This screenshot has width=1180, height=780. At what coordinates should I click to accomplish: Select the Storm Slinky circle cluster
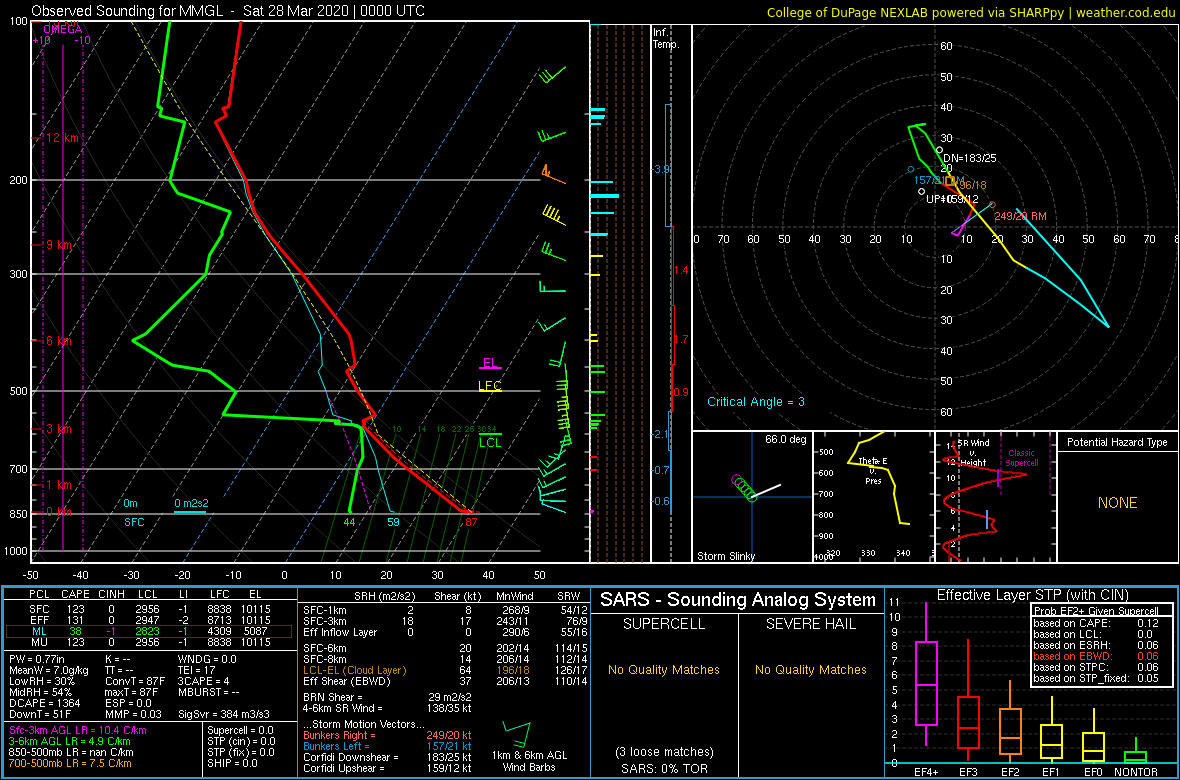point(744,487)
